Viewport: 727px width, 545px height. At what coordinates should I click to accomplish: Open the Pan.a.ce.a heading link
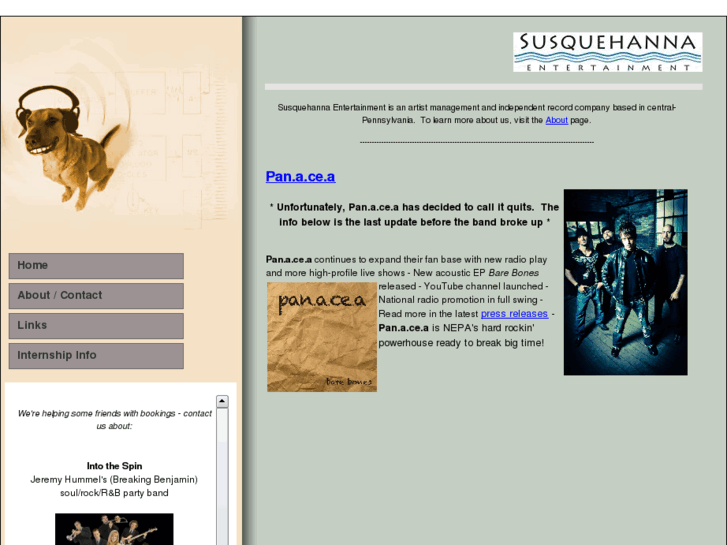point(300,177)
